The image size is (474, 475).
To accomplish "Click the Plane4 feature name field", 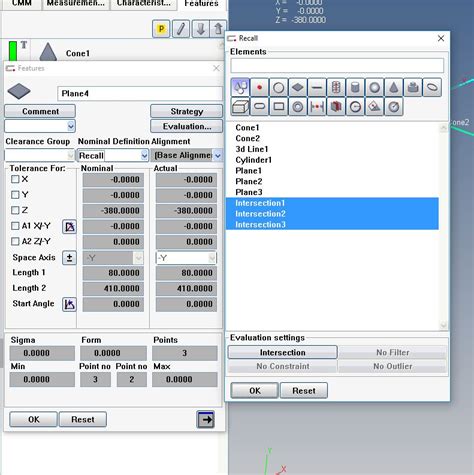I will [140, 93].
